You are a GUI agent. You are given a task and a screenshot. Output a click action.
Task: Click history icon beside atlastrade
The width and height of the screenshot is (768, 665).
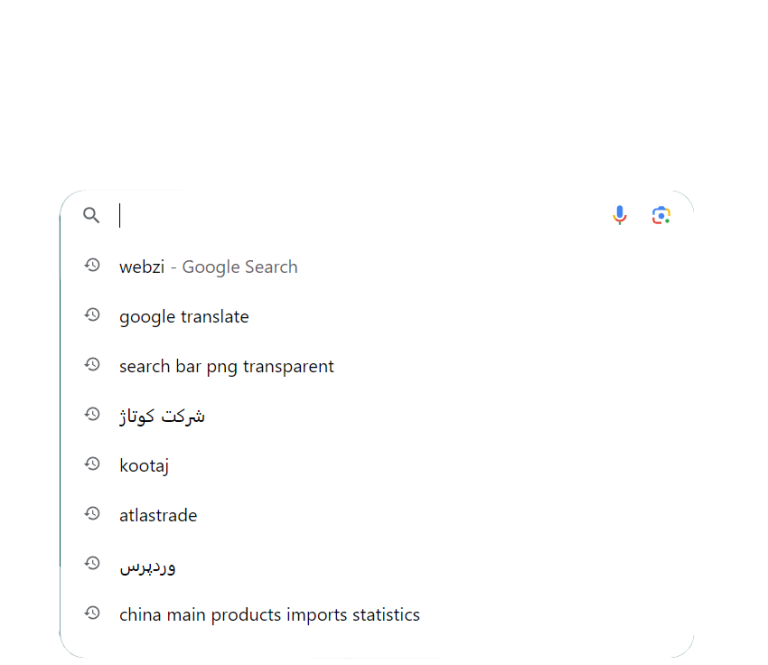tap(92, 514)
